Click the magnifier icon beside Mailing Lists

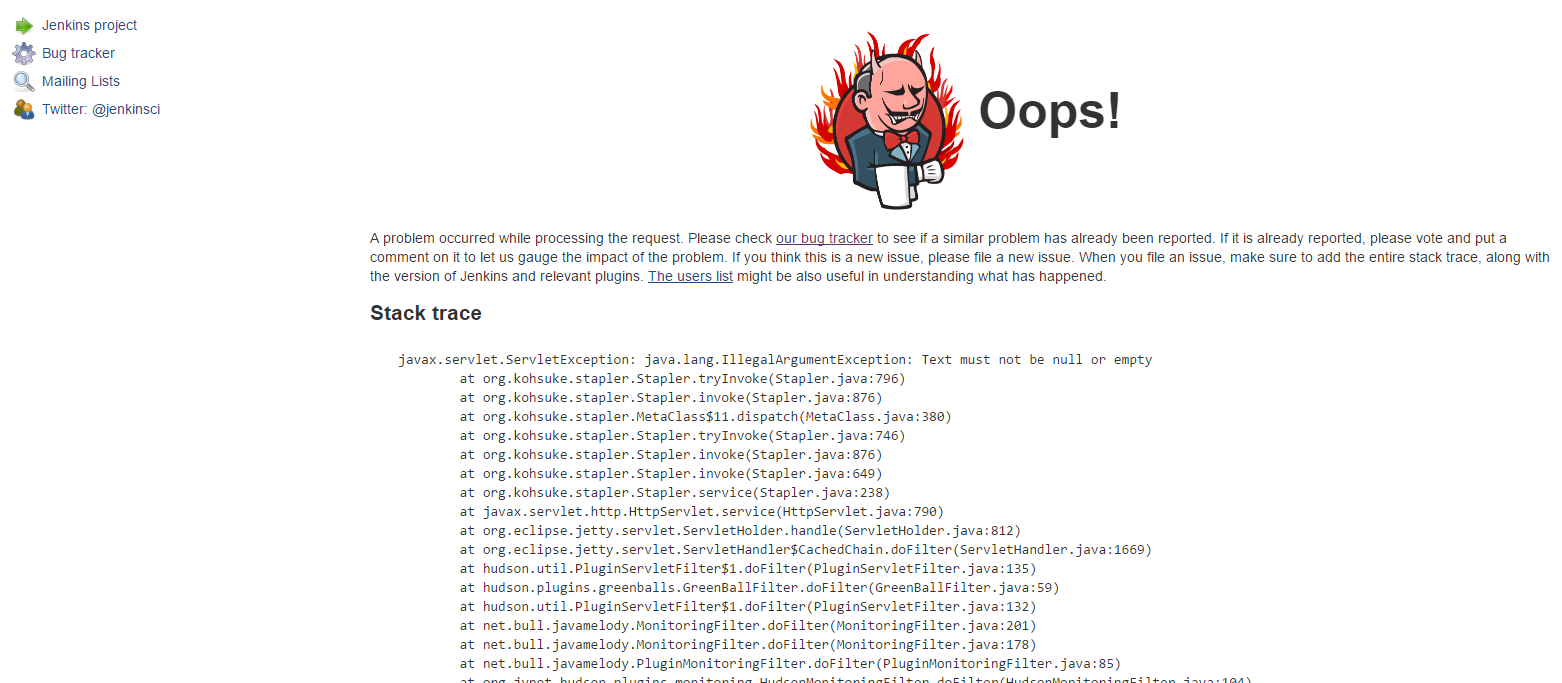(x=24, y=82)
